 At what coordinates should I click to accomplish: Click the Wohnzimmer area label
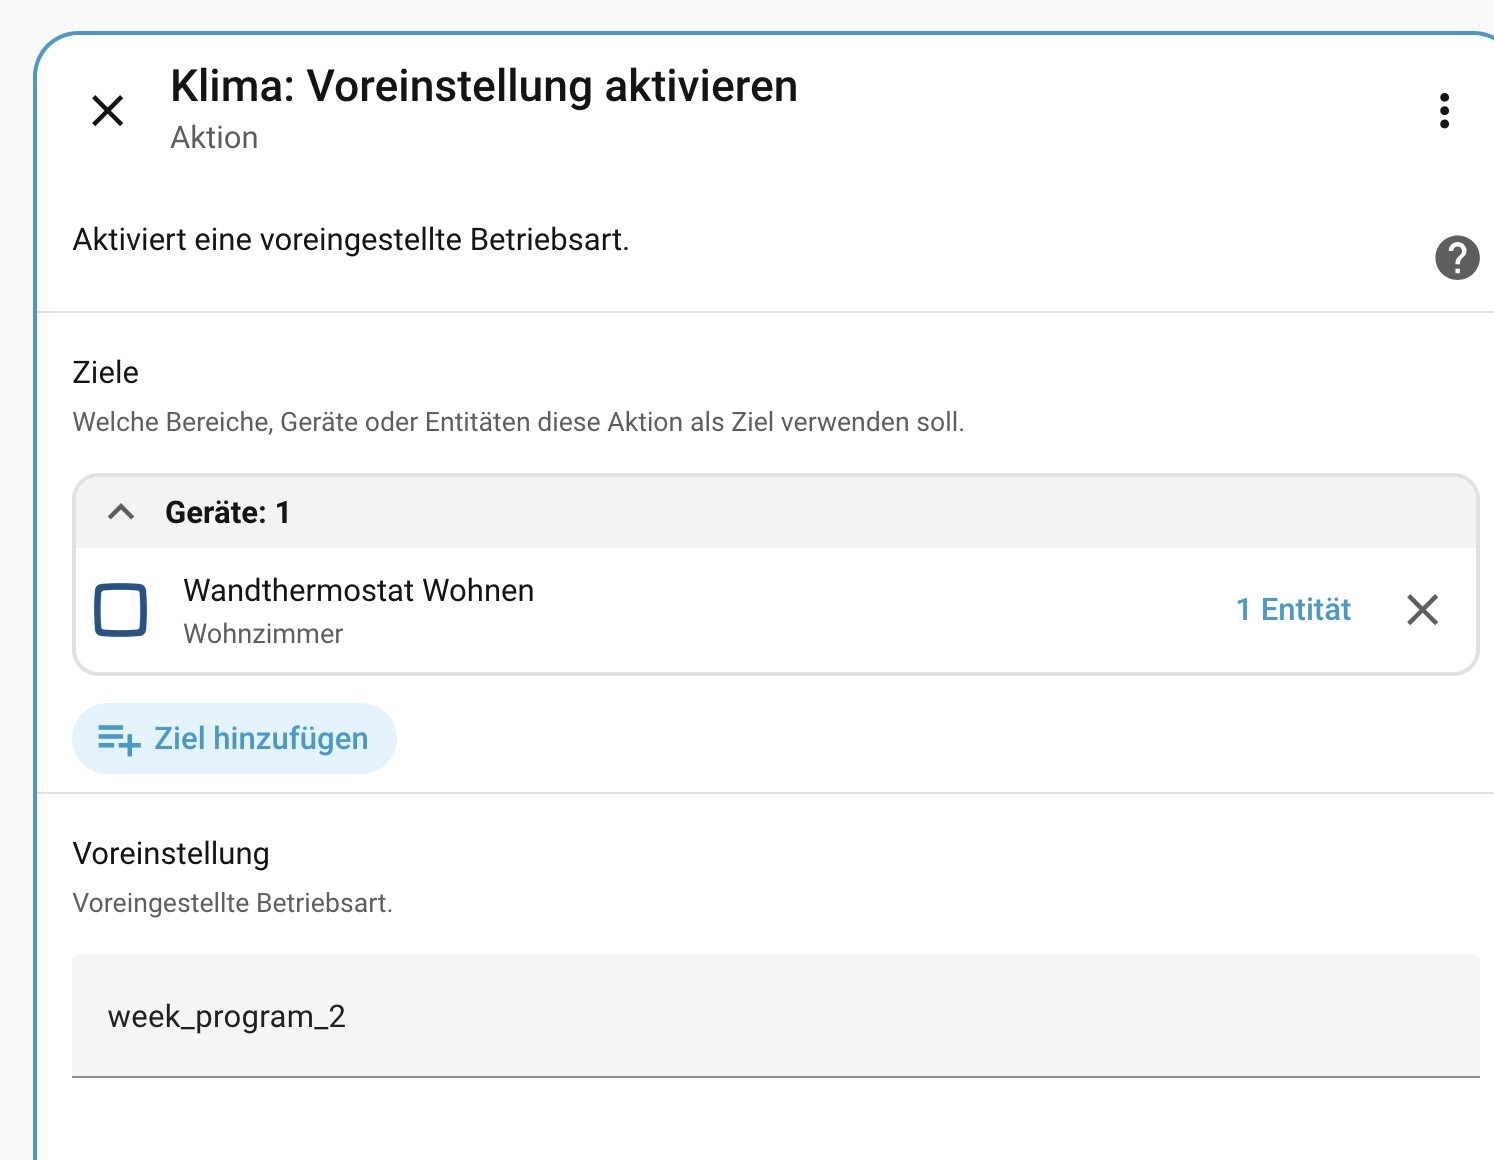[x=263, y=634]
